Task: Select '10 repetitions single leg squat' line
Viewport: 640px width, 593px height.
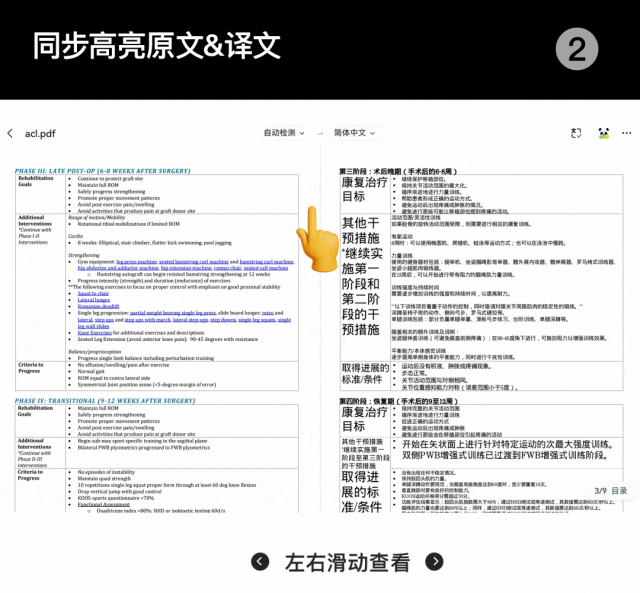Action: coord(167,485)
